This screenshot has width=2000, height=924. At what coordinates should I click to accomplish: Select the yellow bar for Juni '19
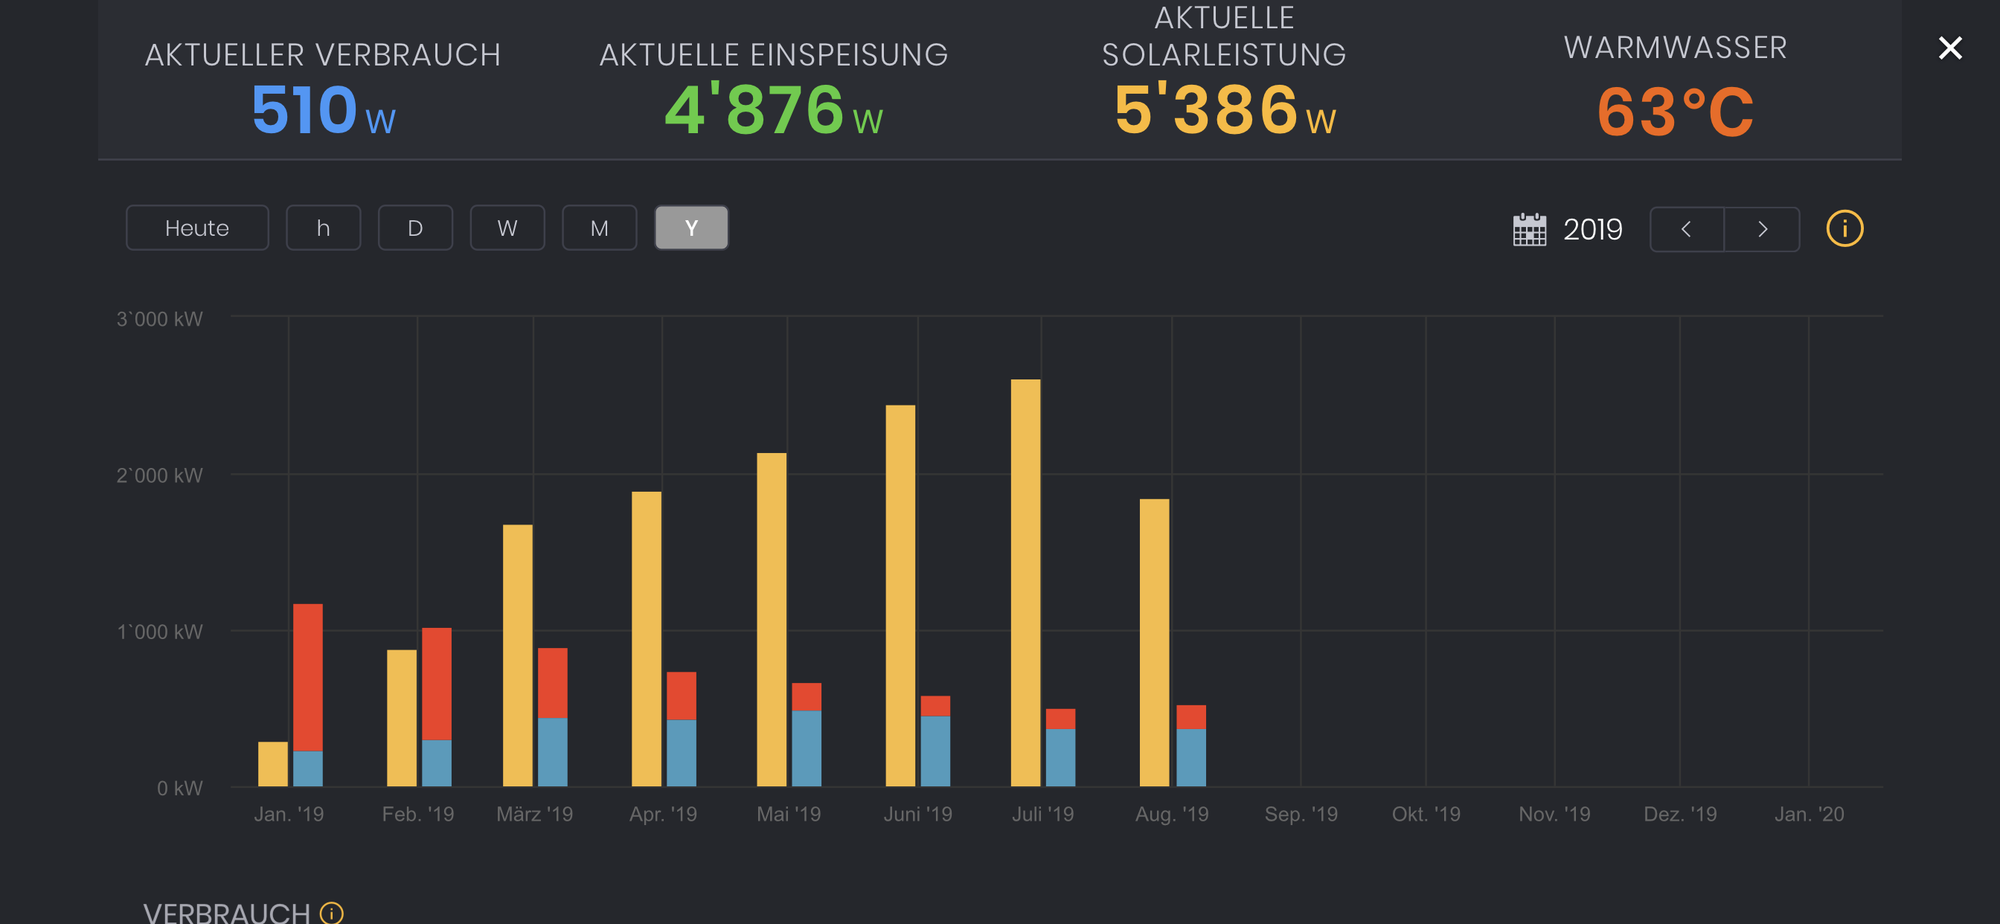900,595
